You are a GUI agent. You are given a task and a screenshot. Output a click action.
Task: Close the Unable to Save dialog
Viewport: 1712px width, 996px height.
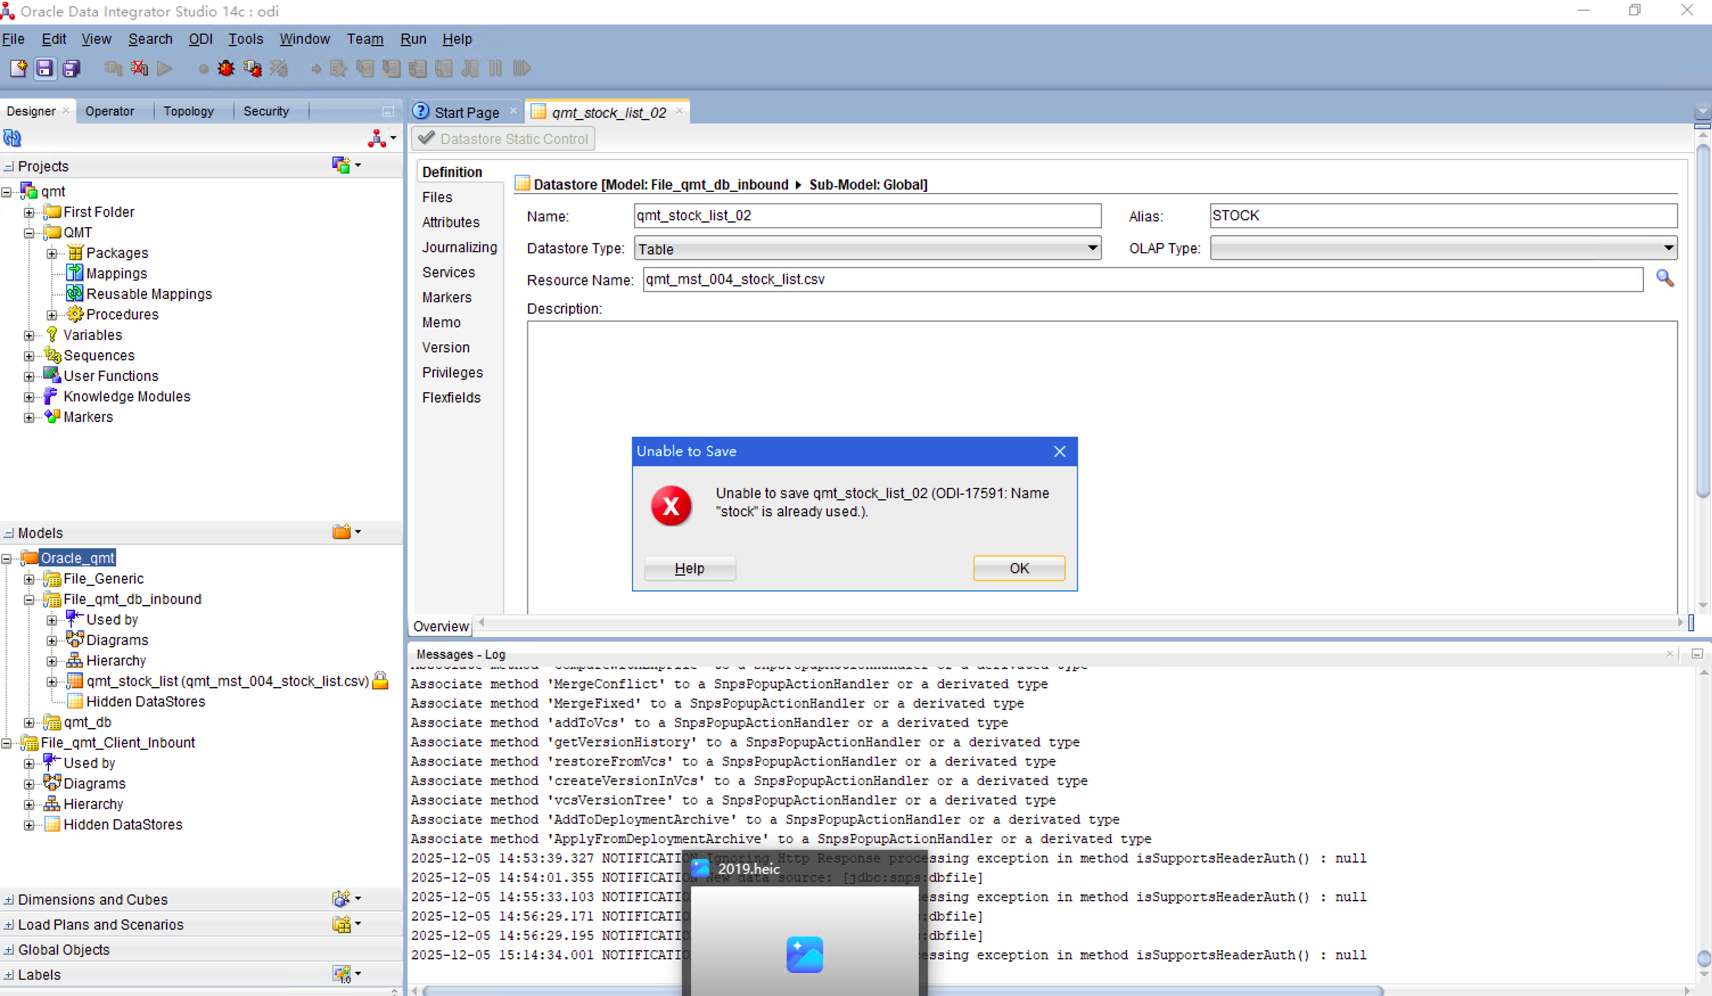(x=1059, y=451)
